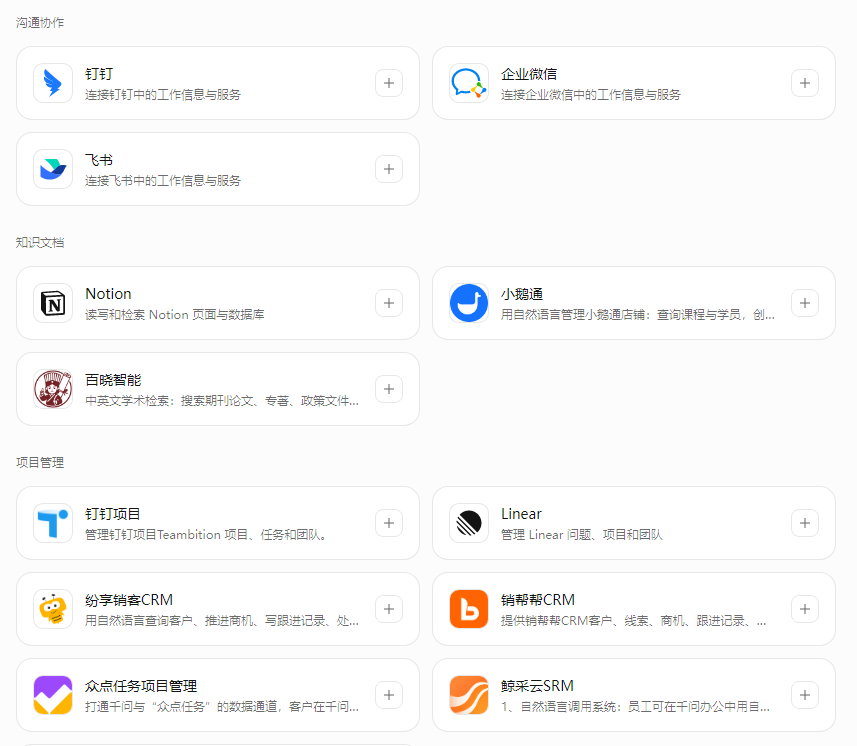The height and width of the screenshot is (746, 857).
Task: Click the 沟通协作 section heading
Action: pyautogui.click(x=40, y=22)
